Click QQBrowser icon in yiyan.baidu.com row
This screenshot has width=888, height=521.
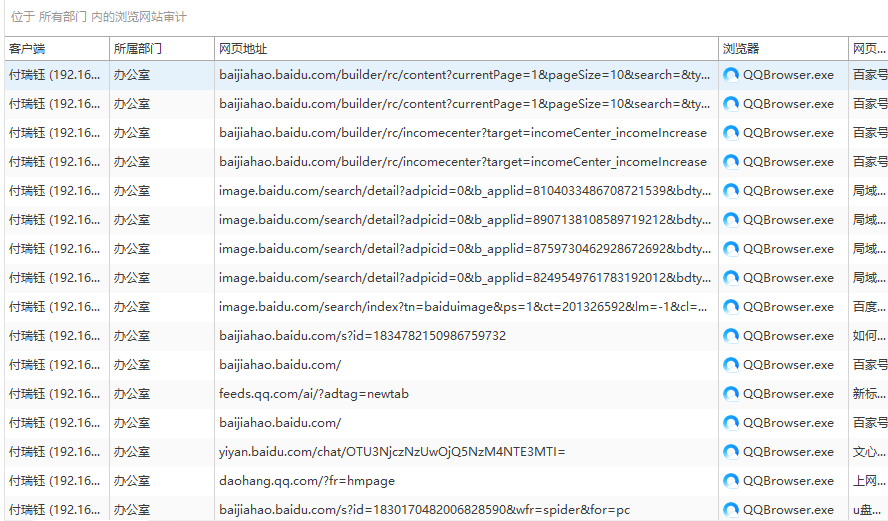(731, 452)
